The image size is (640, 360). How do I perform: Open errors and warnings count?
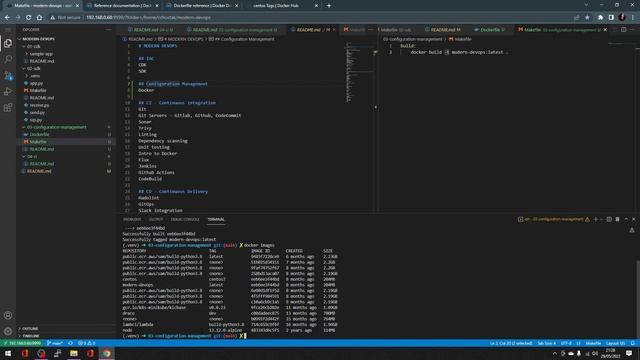[87, 343]
